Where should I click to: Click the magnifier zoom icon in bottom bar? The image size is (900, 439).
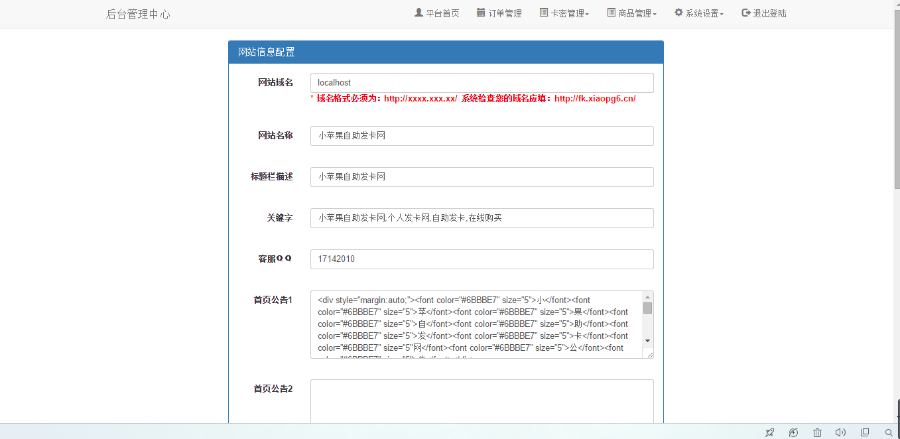coord(889,432)
